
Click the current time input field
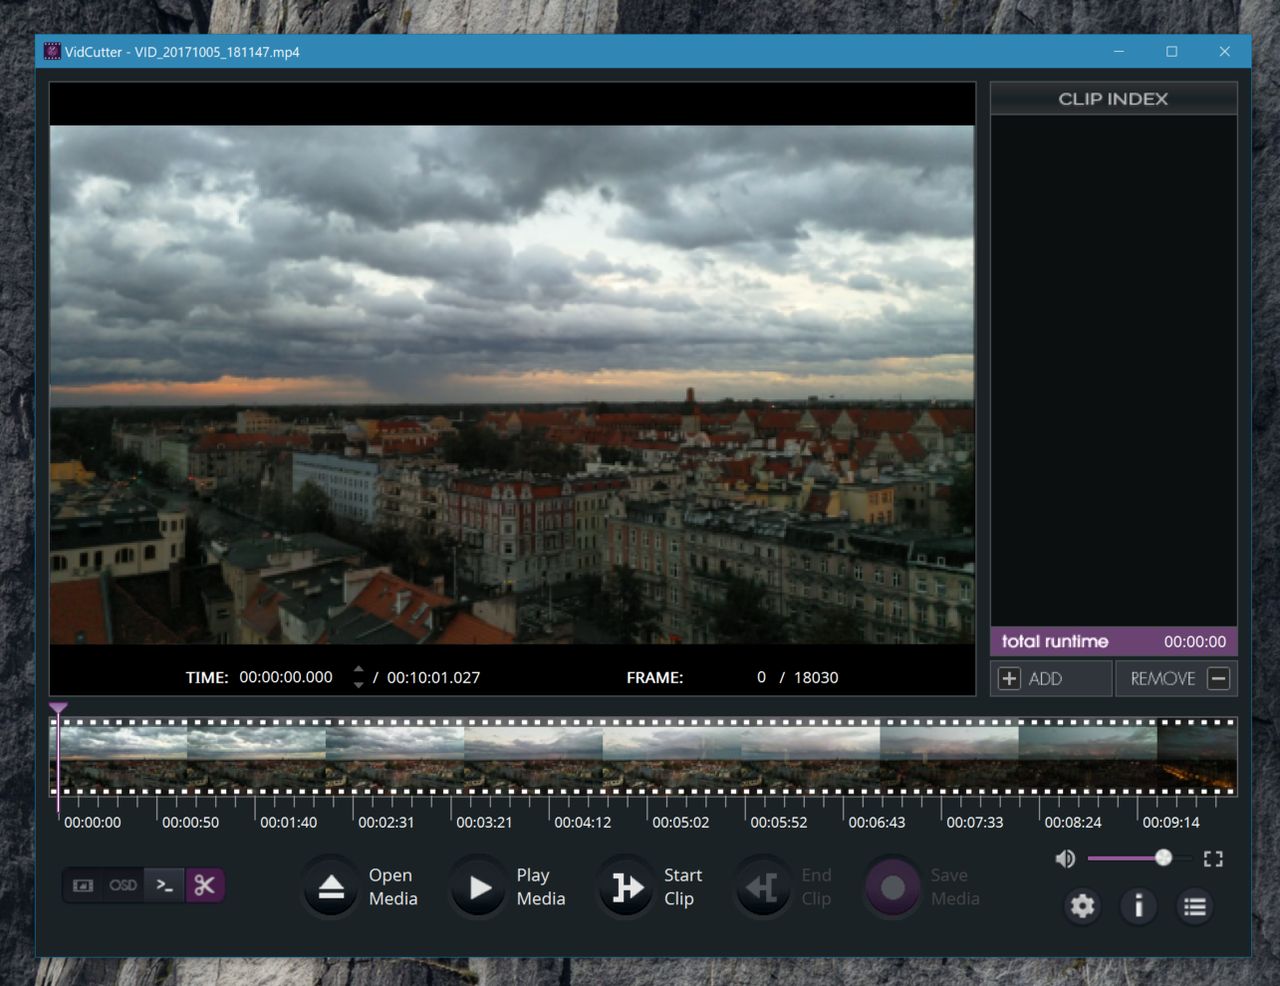286,677
